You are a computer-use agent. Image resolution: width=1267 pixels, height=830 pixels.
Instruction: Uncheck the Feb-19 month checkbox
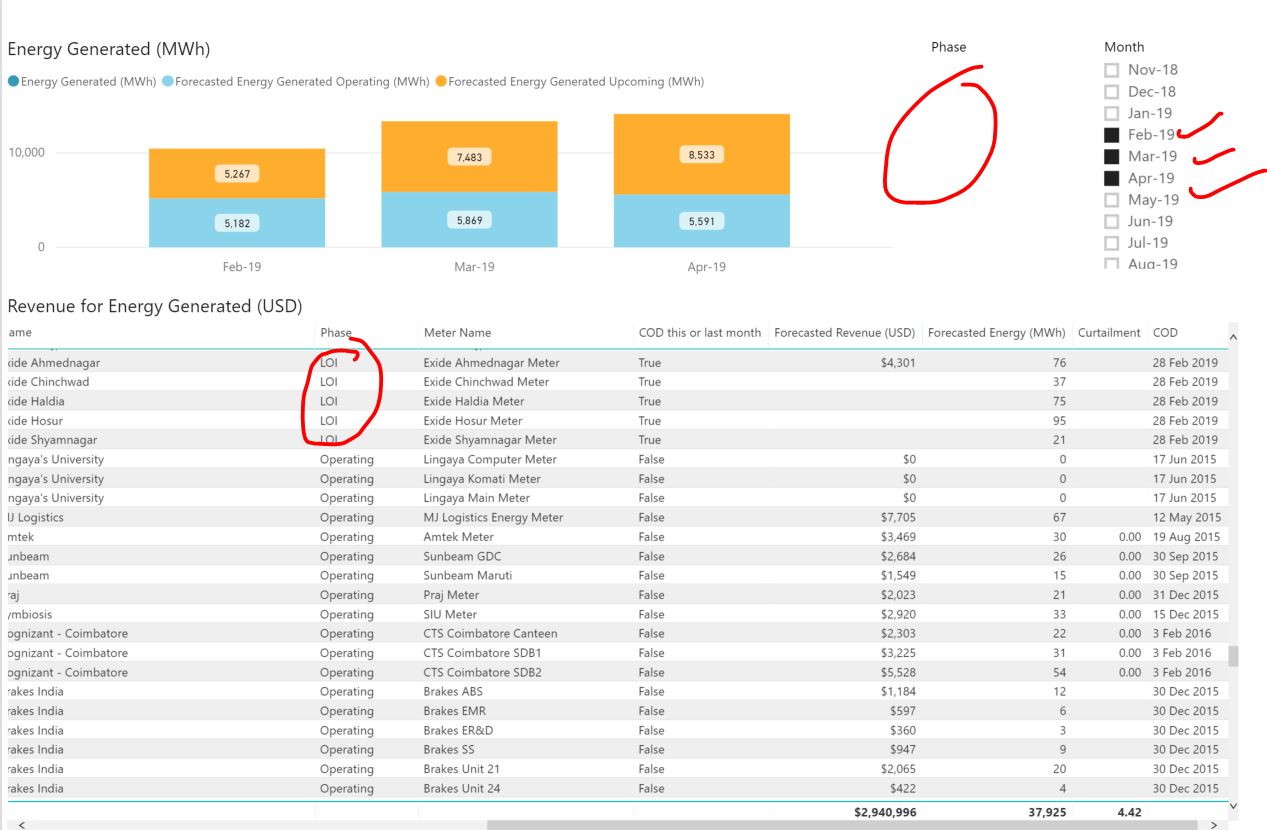click(1111, 135)
